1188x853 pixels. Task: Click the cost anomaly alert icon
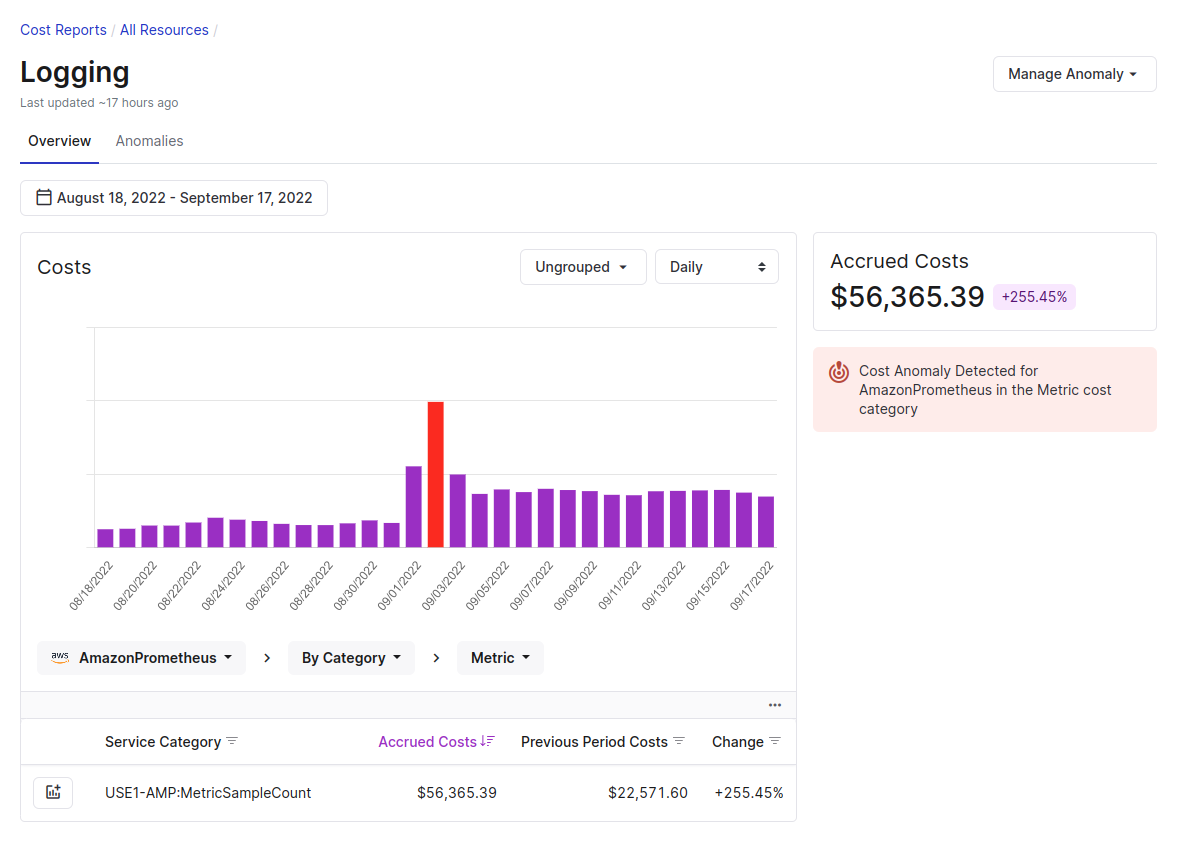coord(839,371)
